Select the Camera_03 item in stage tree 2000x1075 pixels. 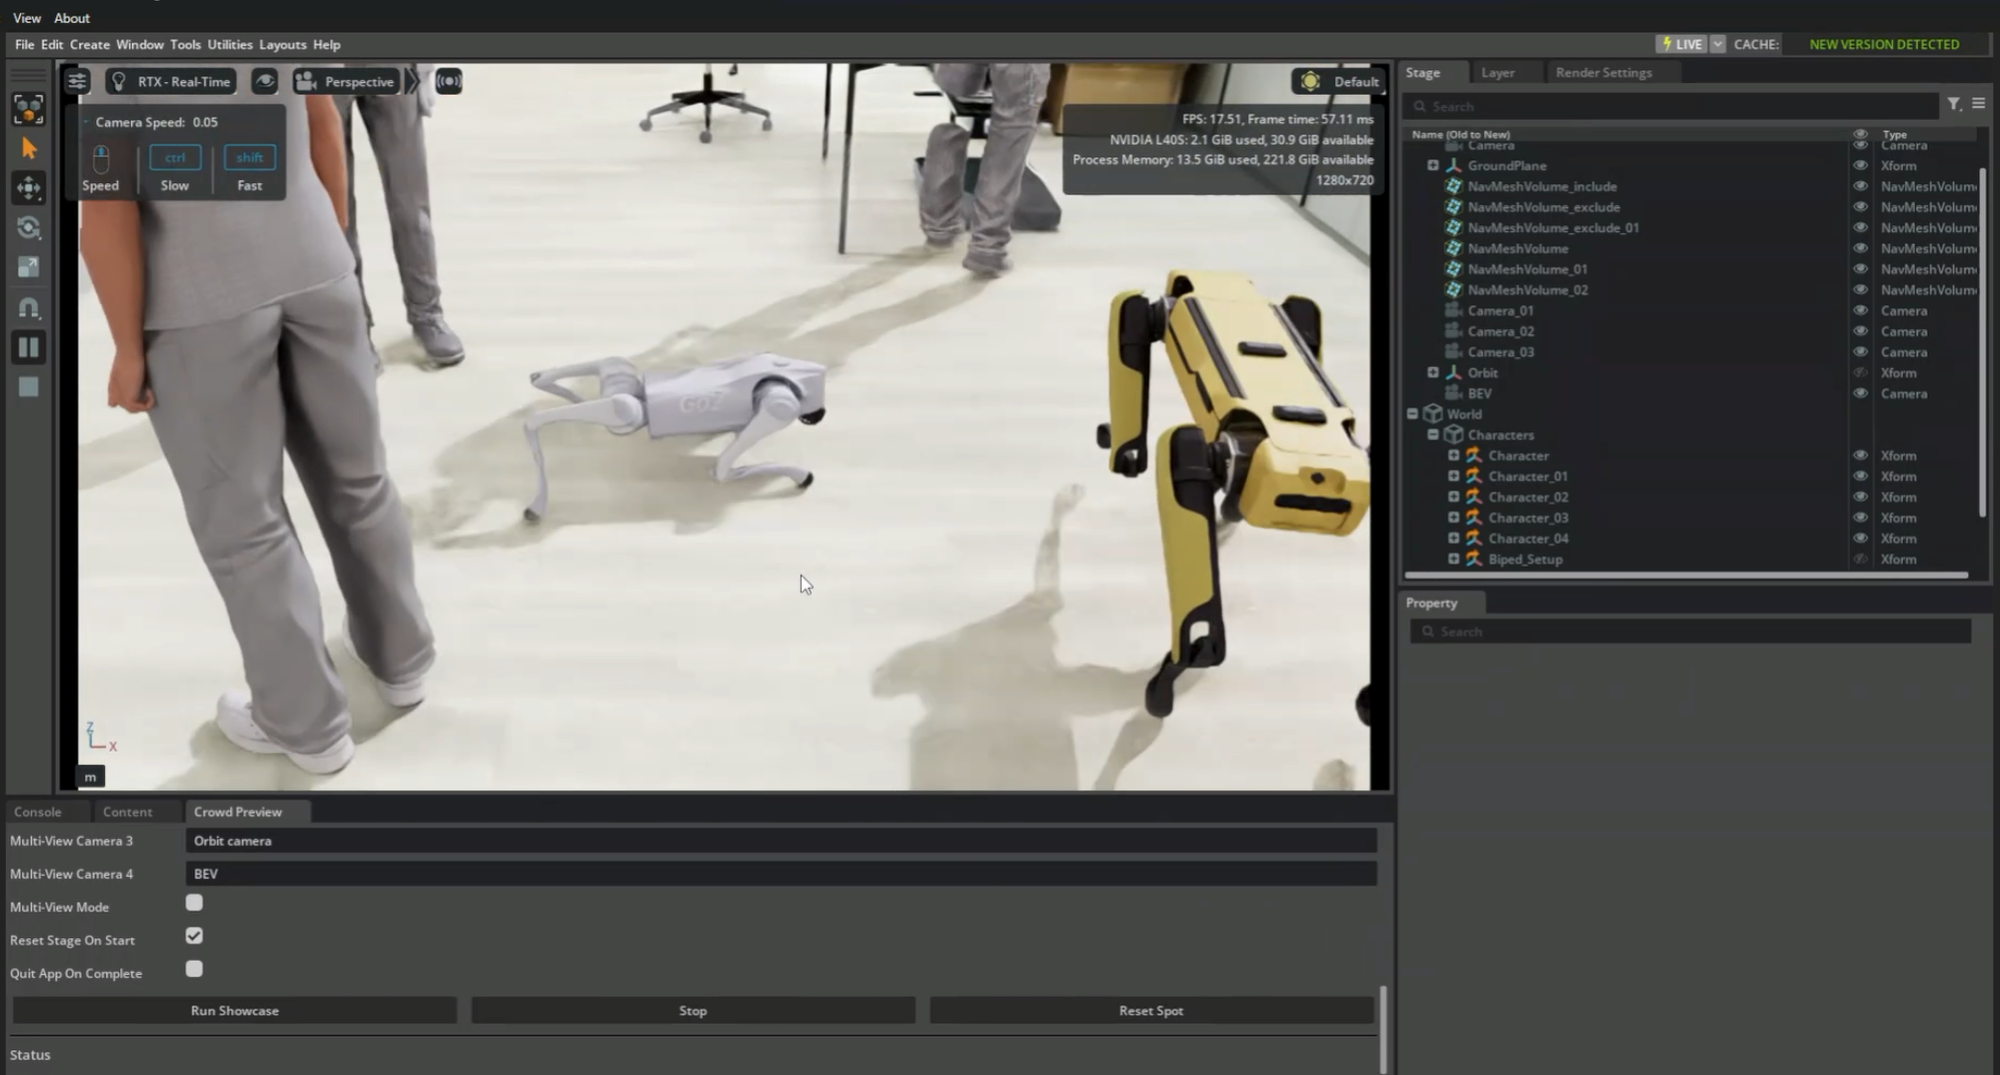1500,352
